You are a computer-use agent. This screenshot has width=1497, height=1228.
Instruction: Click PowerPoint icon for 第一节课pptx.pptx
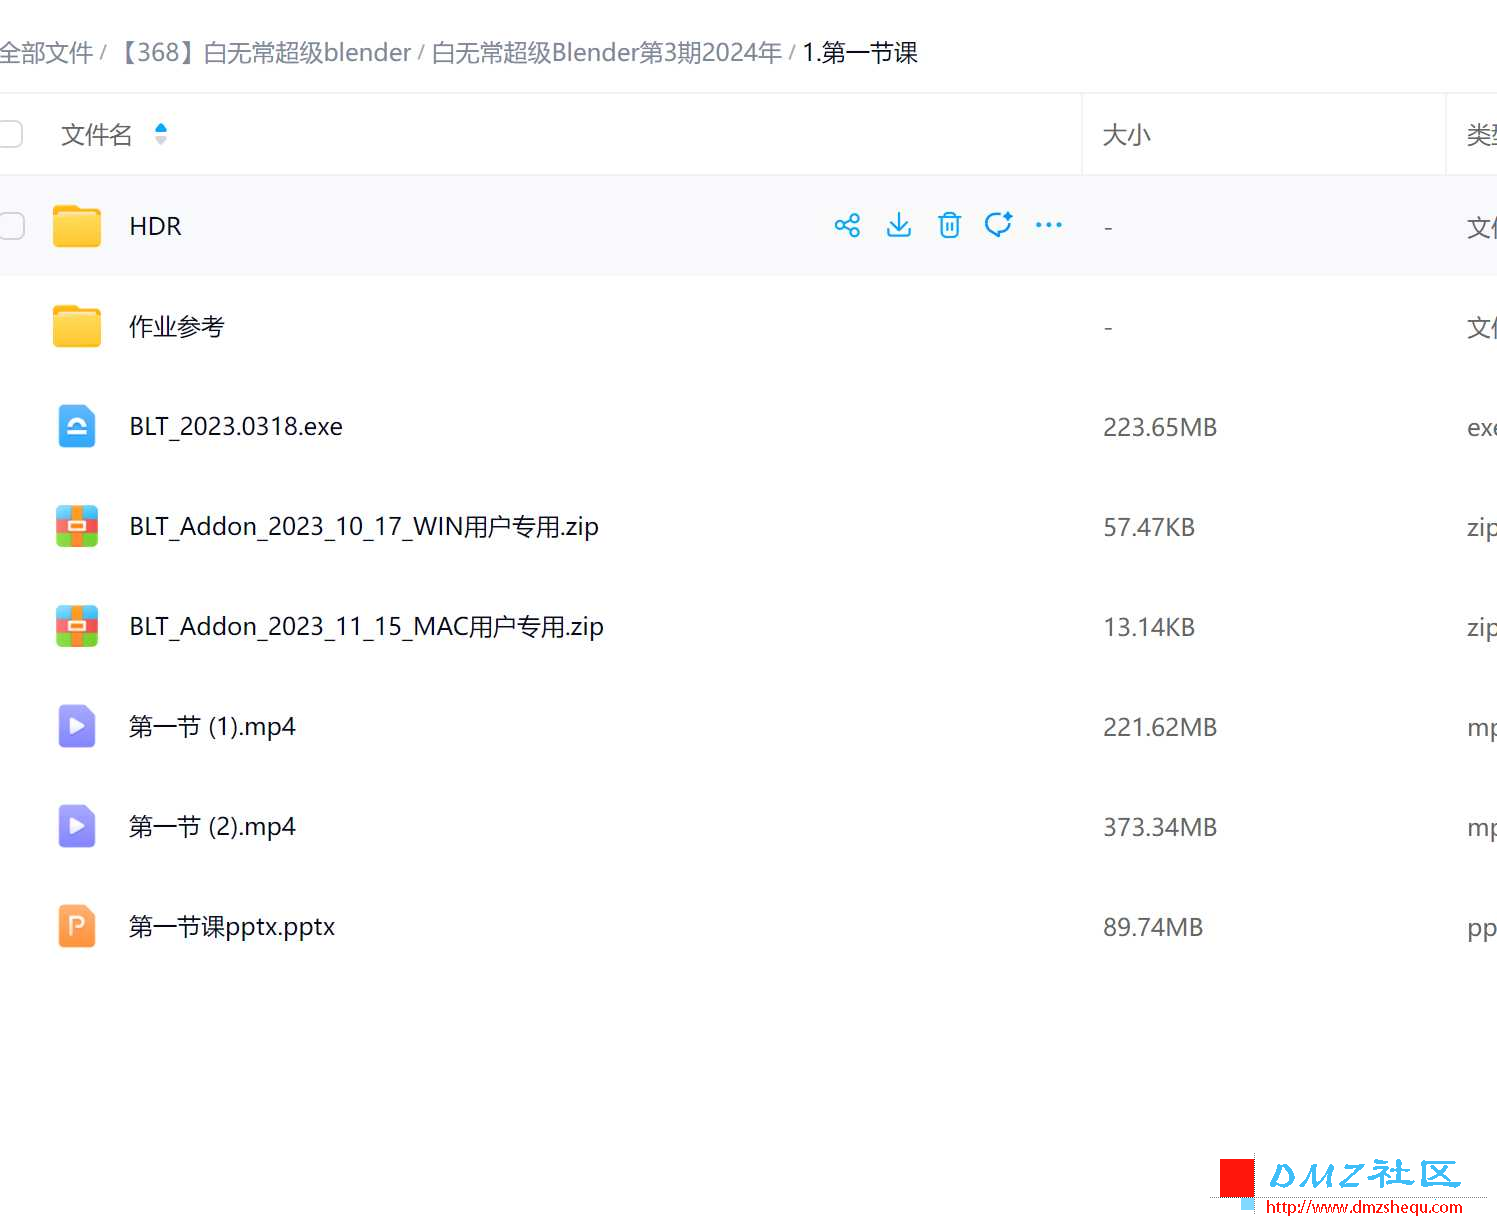77,926
